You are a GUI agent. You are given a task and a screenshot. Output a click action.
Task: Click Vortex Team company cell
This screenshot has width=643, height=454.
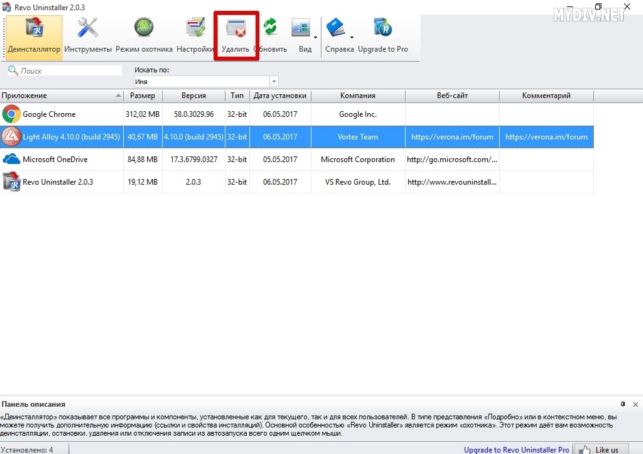(x=358, y=137)
